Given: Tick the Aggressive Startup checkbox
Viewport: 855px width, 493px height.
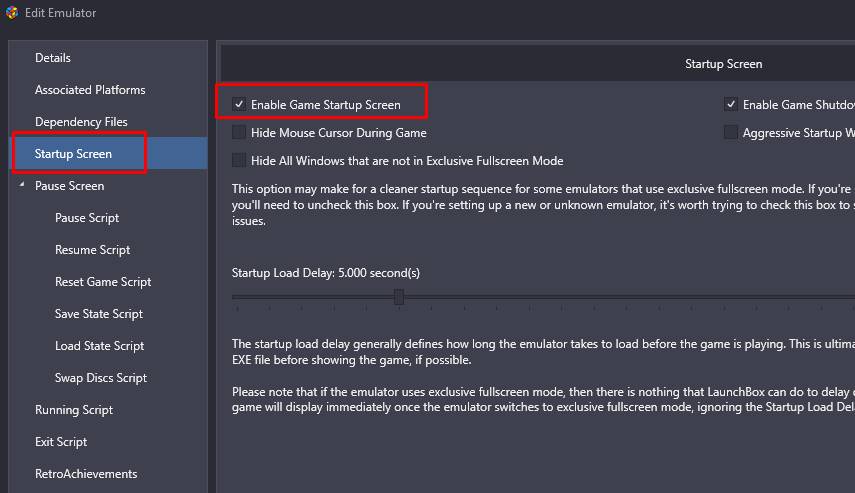Looking at the screenshot, I should (731, 132).
